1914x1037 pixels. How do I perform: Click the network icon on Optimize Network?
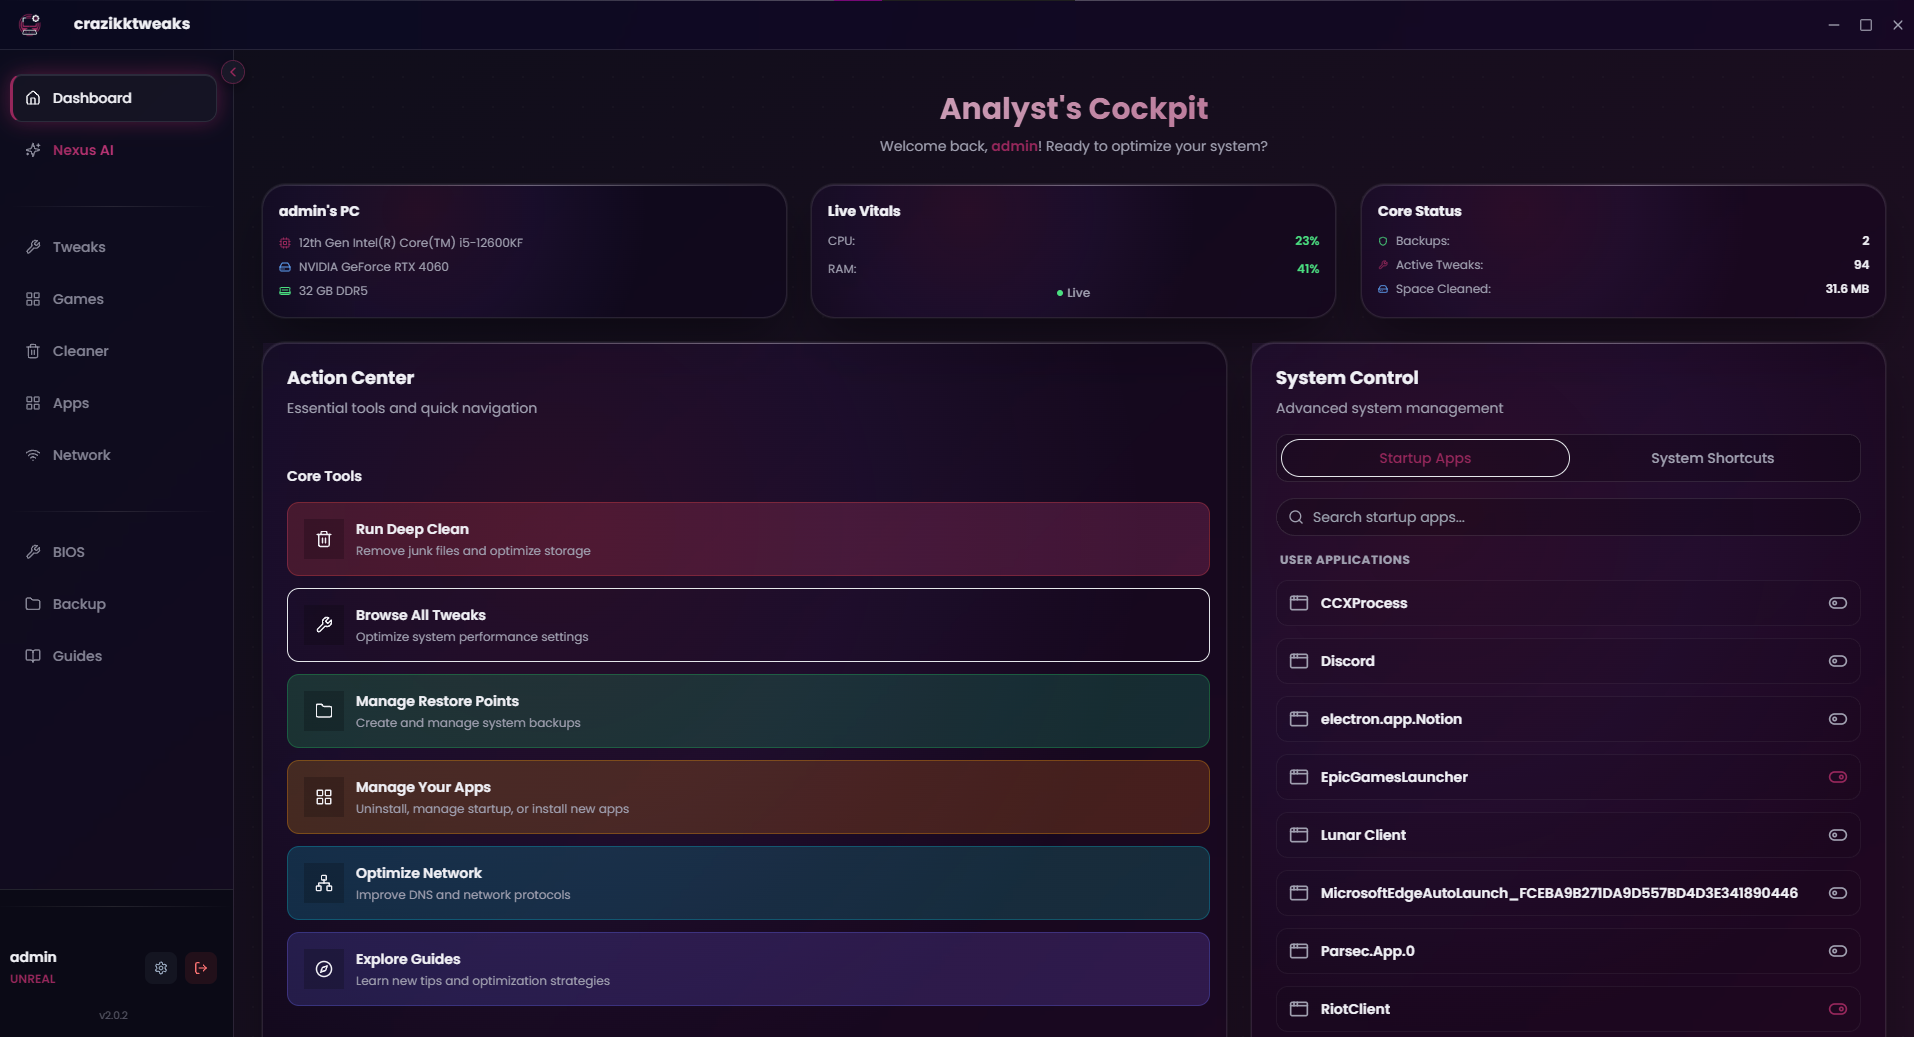[x=324, y=883]
